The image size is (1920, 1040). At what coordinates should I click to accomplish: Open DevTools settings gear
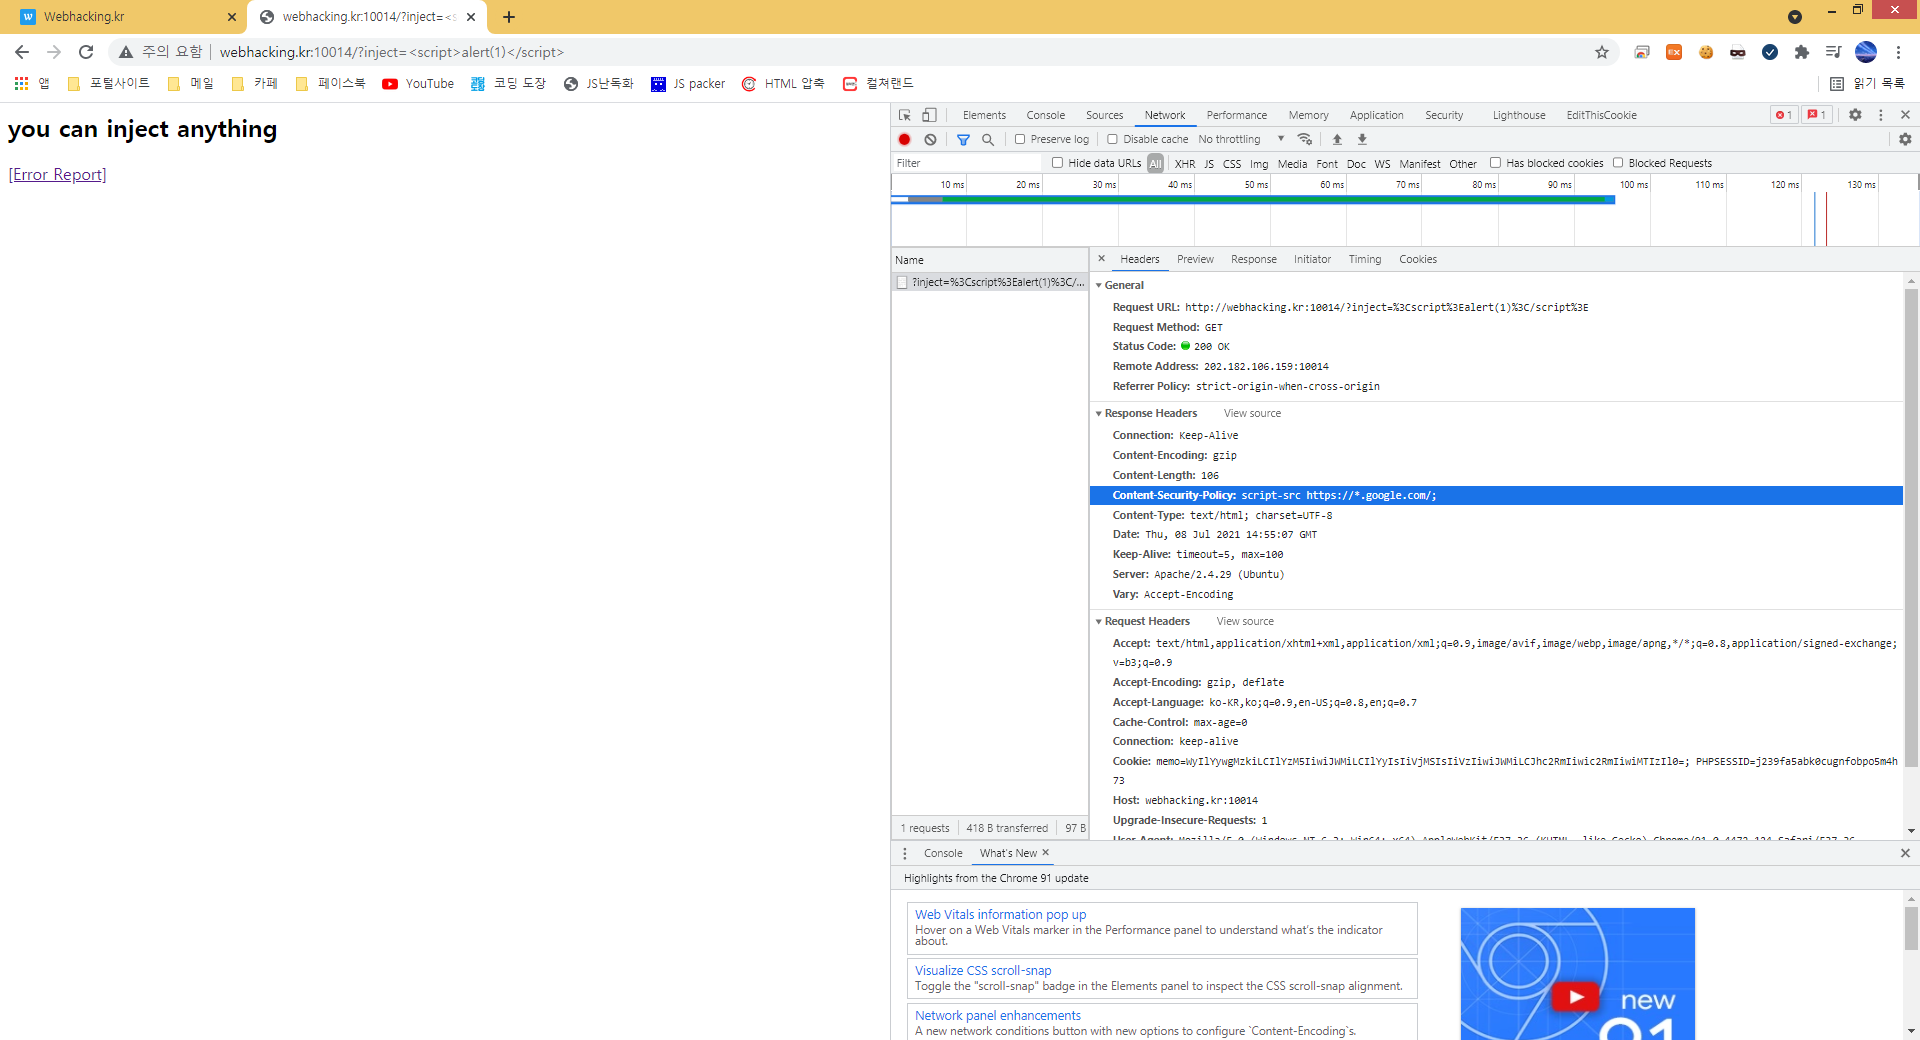(x=1855, y=115)
